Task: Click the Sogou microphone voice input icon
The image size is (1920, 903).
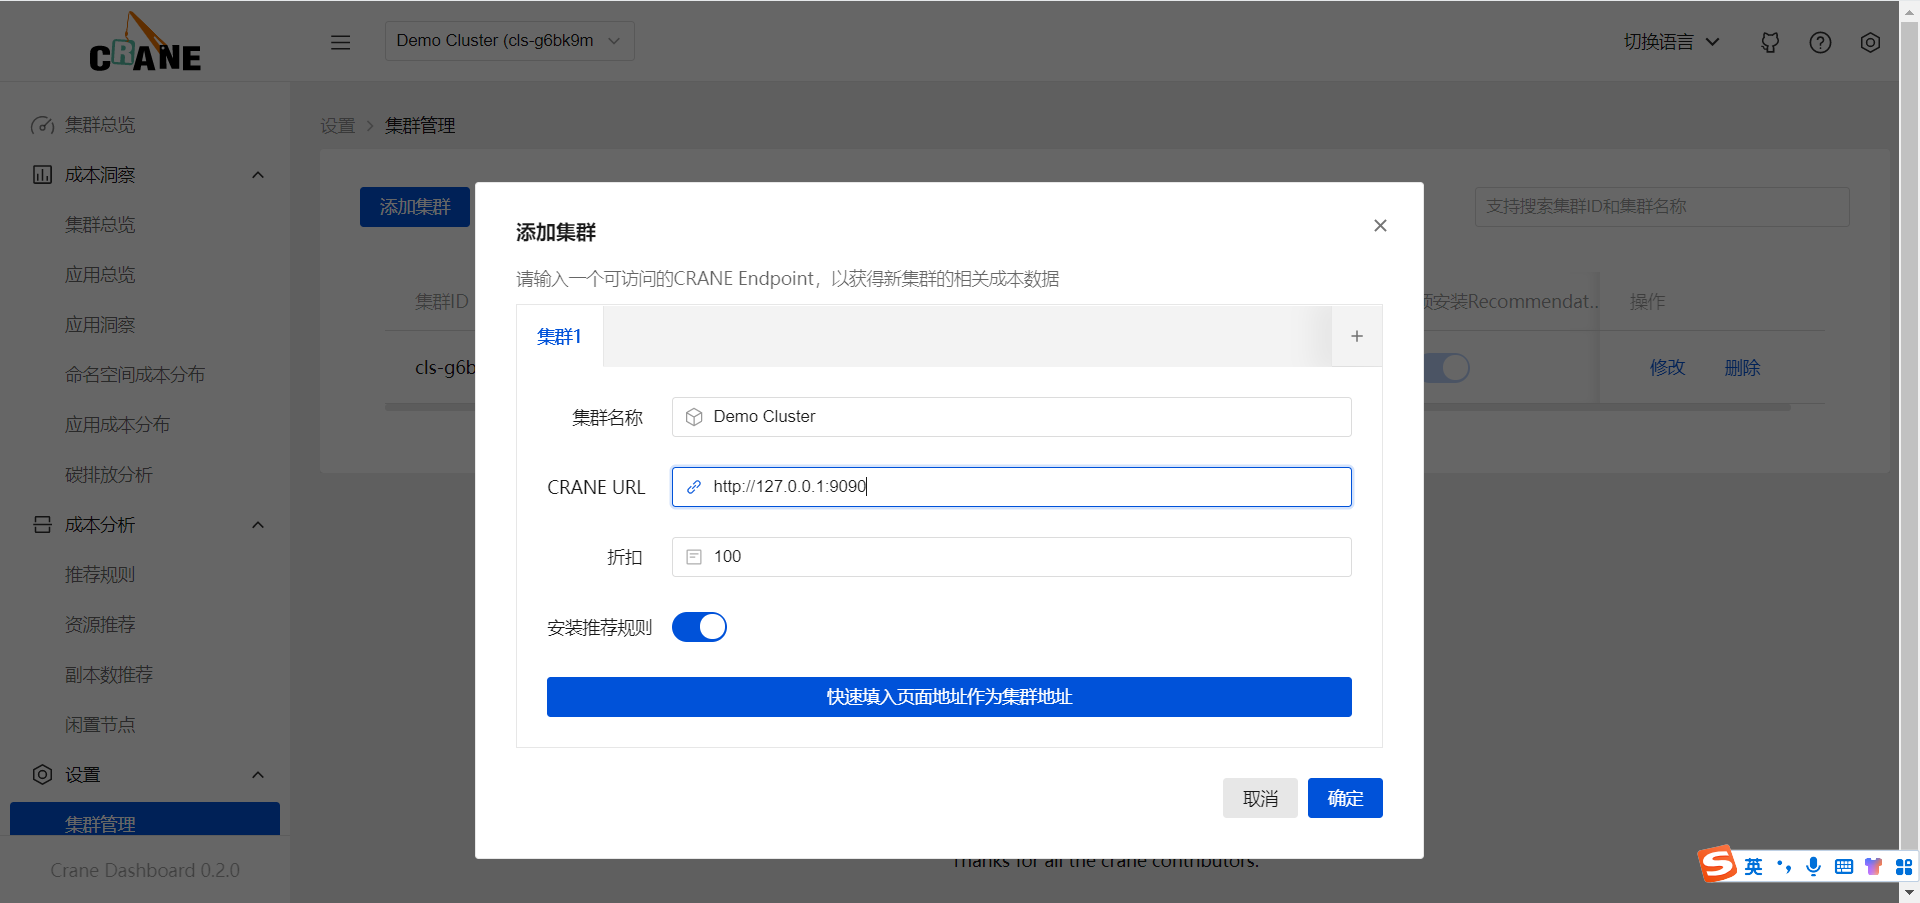Action: [x=1813, y=867]
